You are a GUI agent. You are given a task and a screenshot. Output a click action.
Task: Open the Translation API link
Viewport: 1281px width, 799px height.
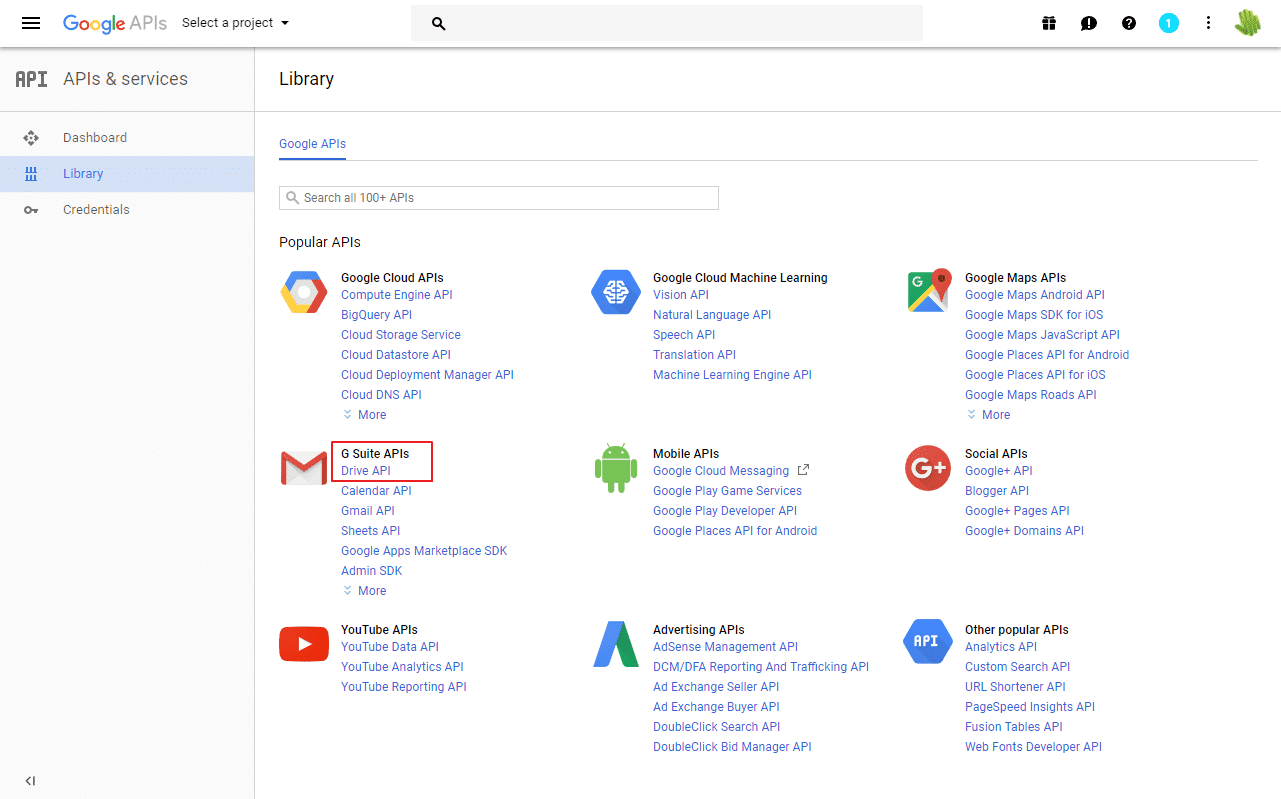695,355
